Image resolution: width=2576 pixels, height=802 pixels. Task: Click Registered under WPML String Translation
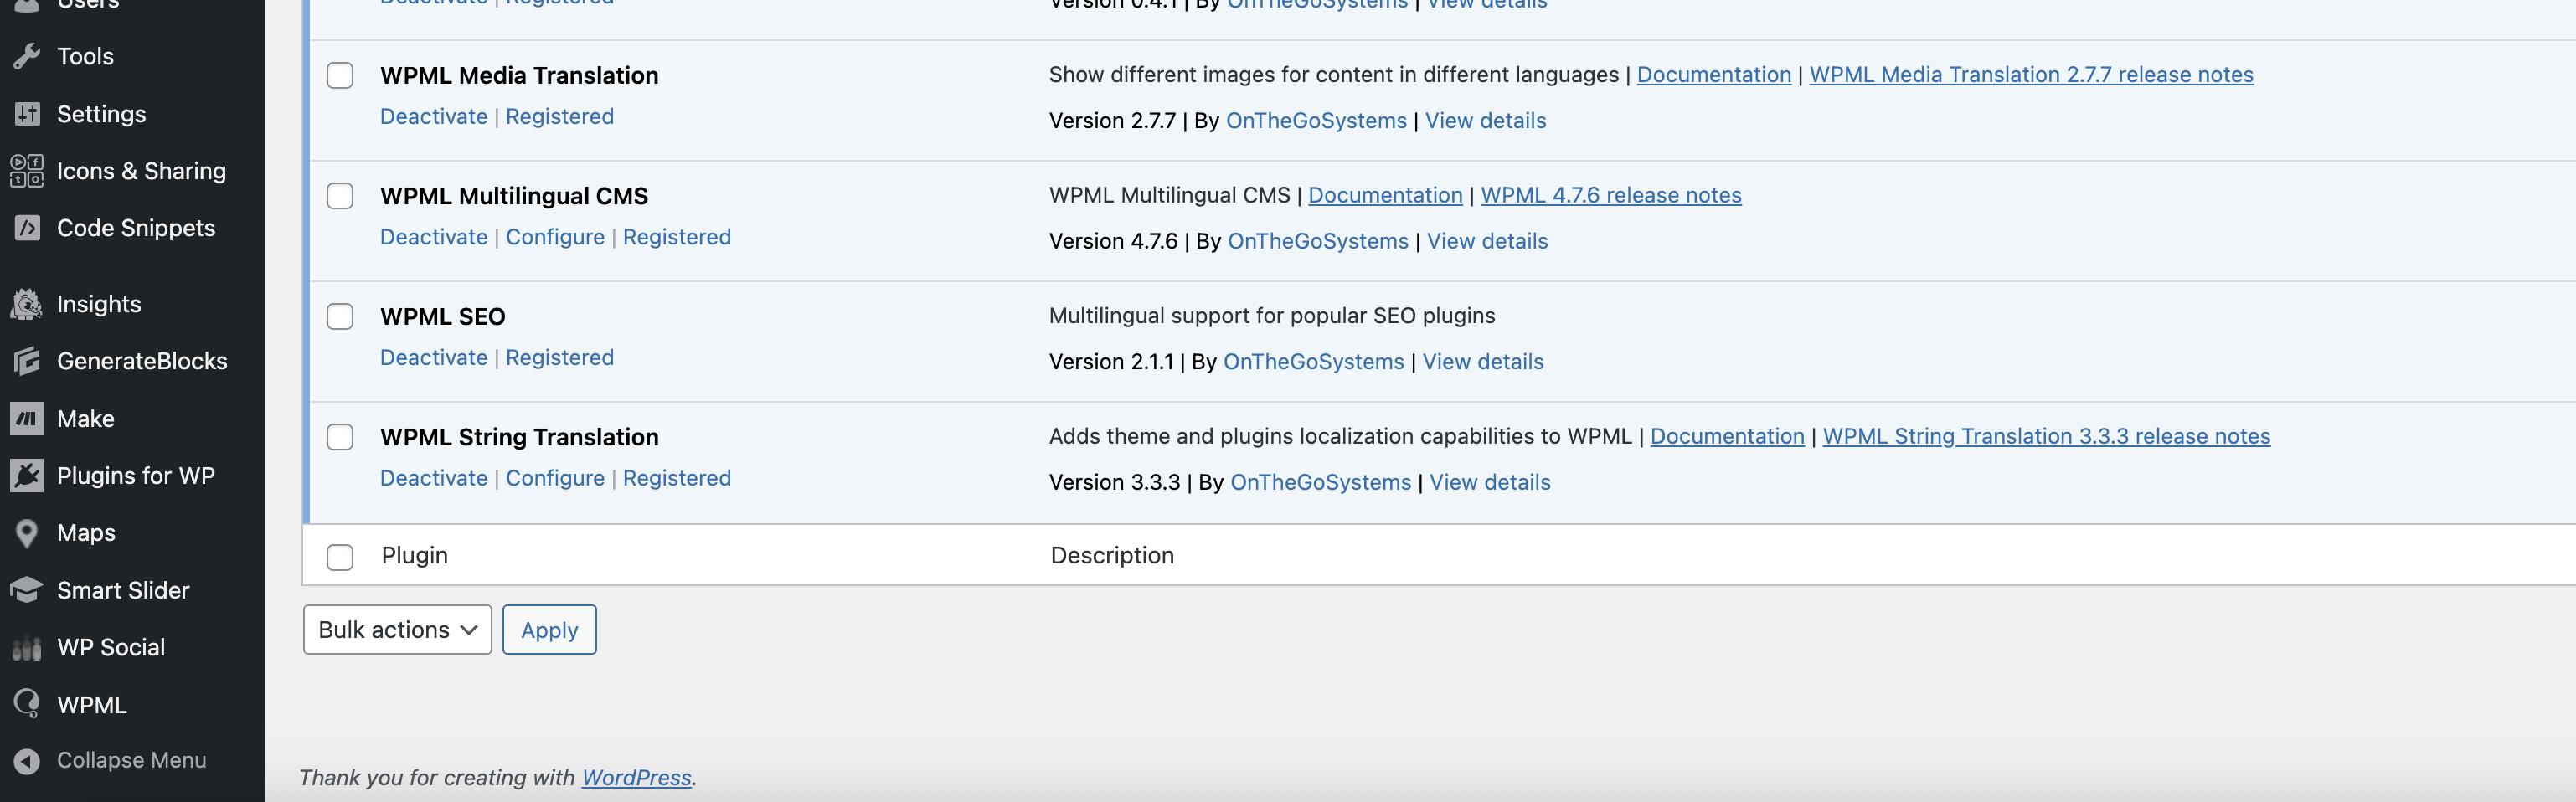coord(677,478)
